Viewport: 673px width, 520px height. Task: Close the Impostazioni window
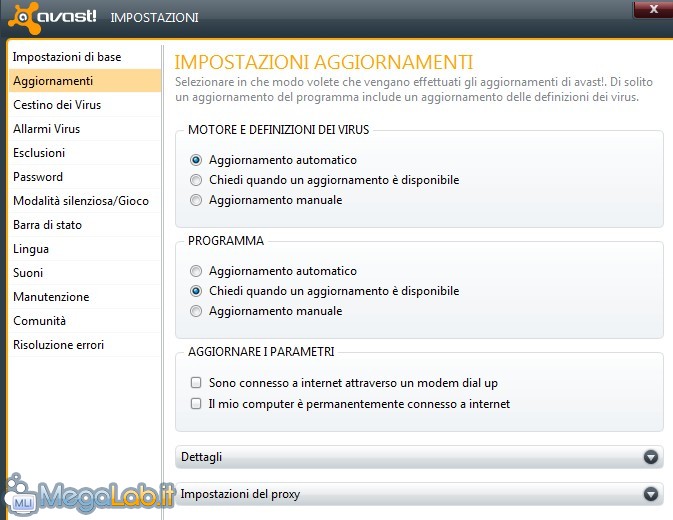[653, 9]
